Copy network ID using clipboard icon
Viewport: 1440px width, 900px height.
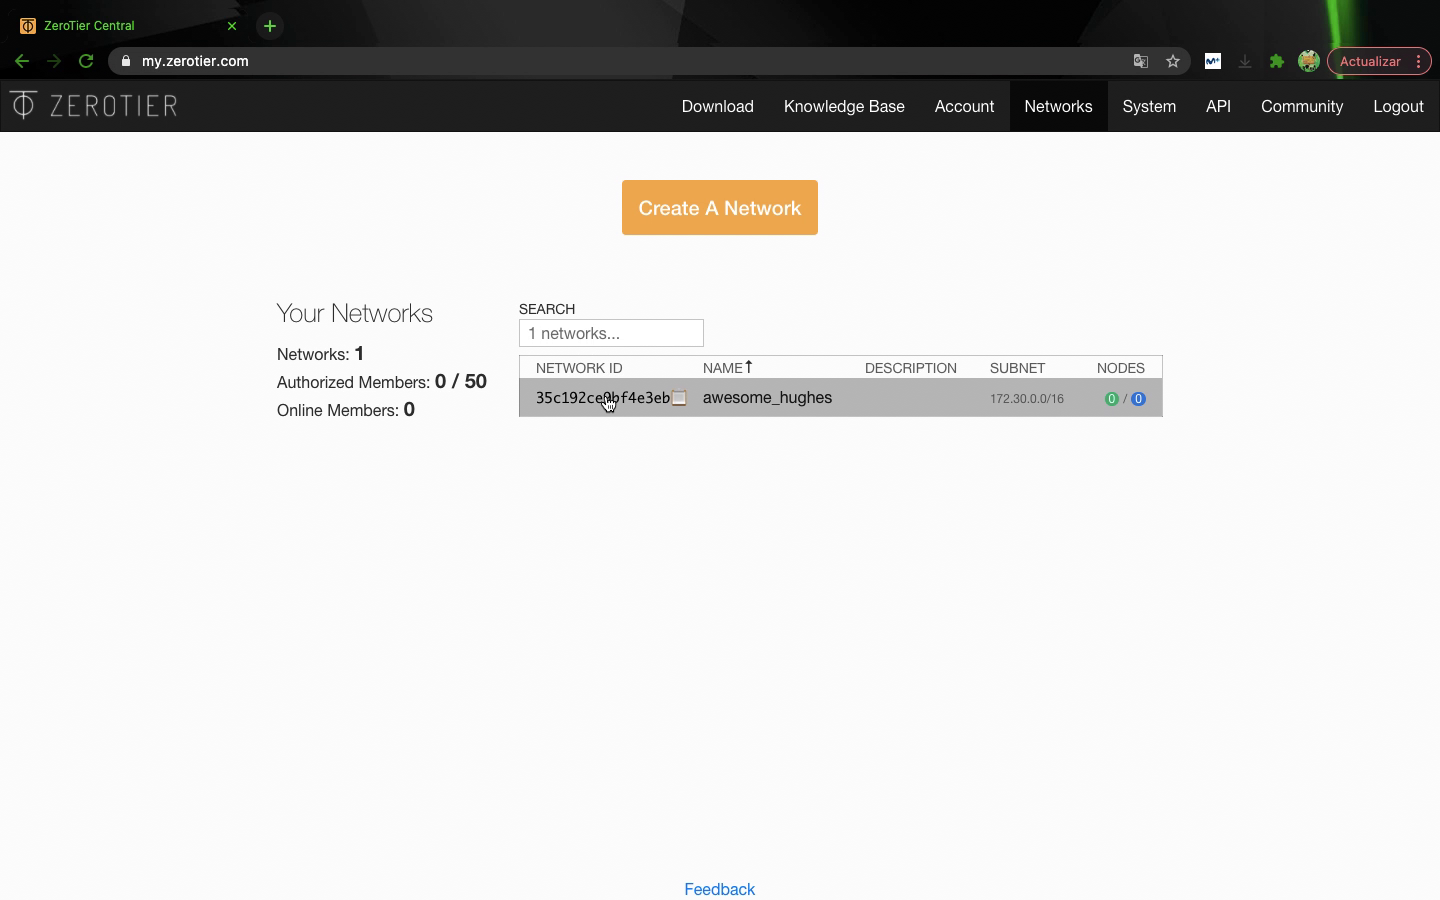pos(679,398)
